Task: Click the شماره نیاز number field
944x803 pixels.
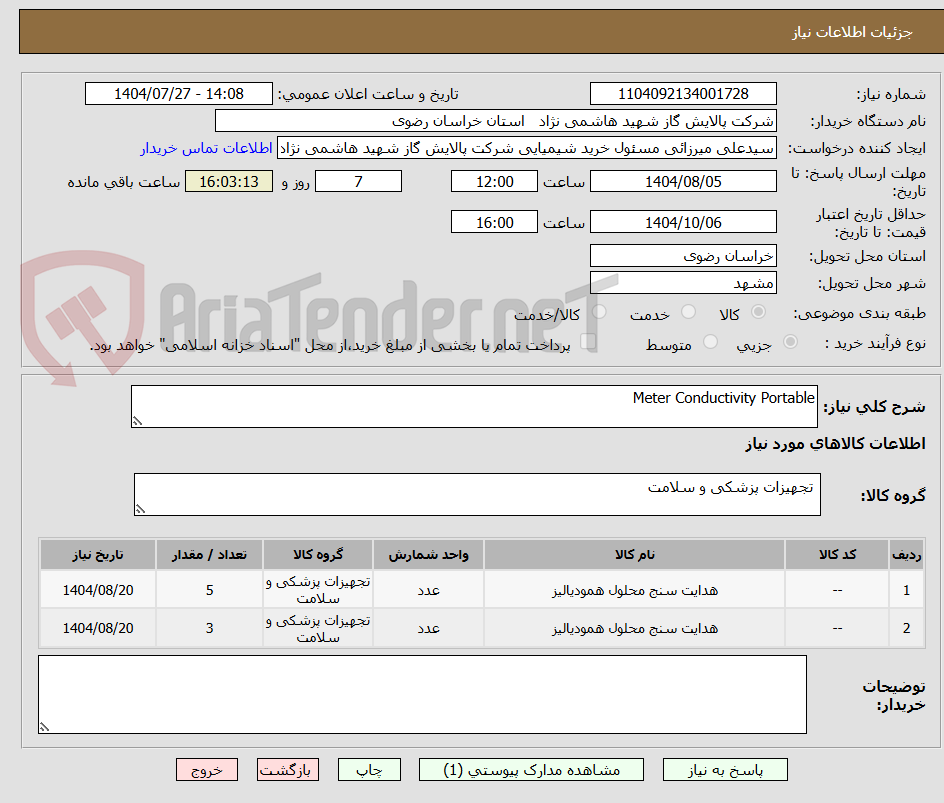Action: point(683,94)
